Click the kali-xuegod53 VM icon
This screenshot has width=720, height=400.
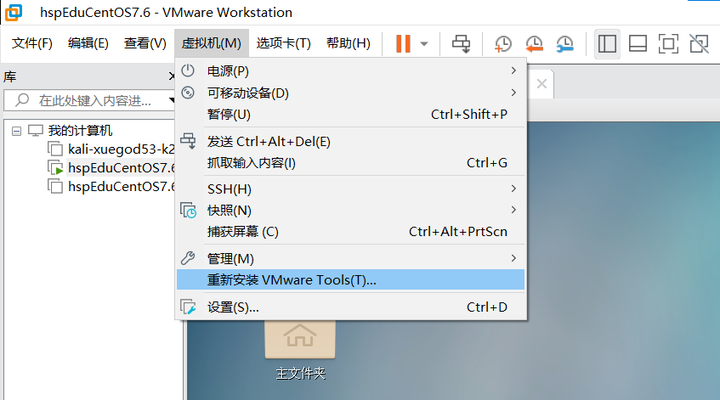(56, 149)
